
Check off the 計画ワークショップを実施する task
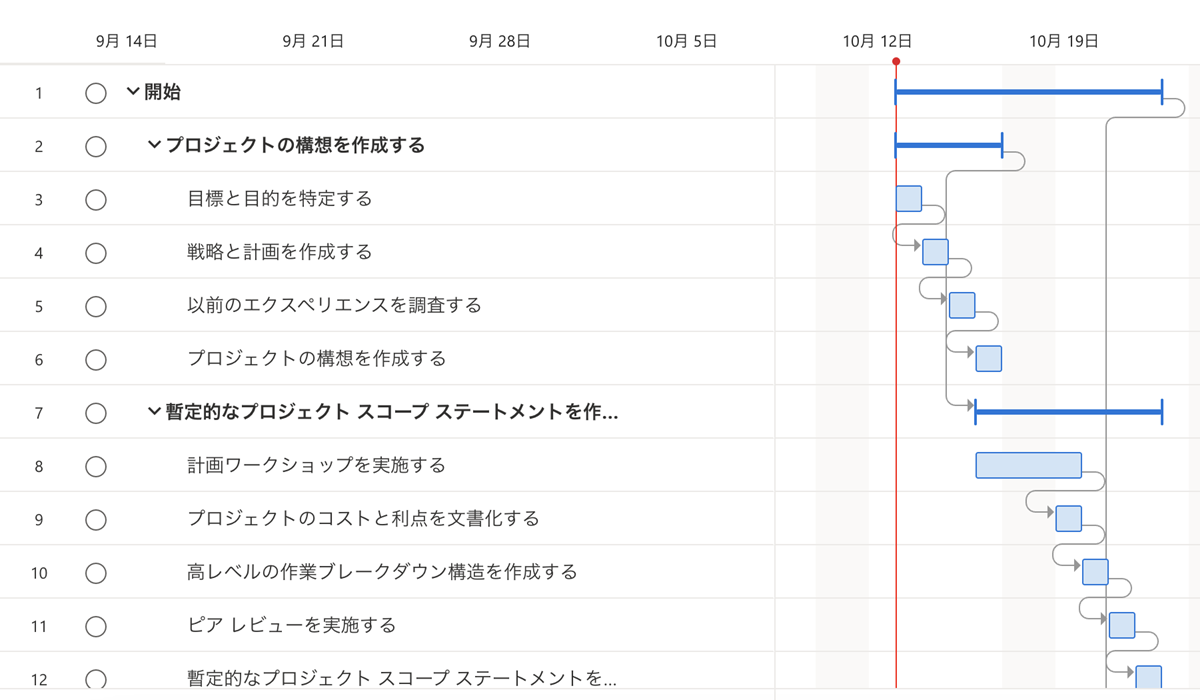click(x=96, y=465)
